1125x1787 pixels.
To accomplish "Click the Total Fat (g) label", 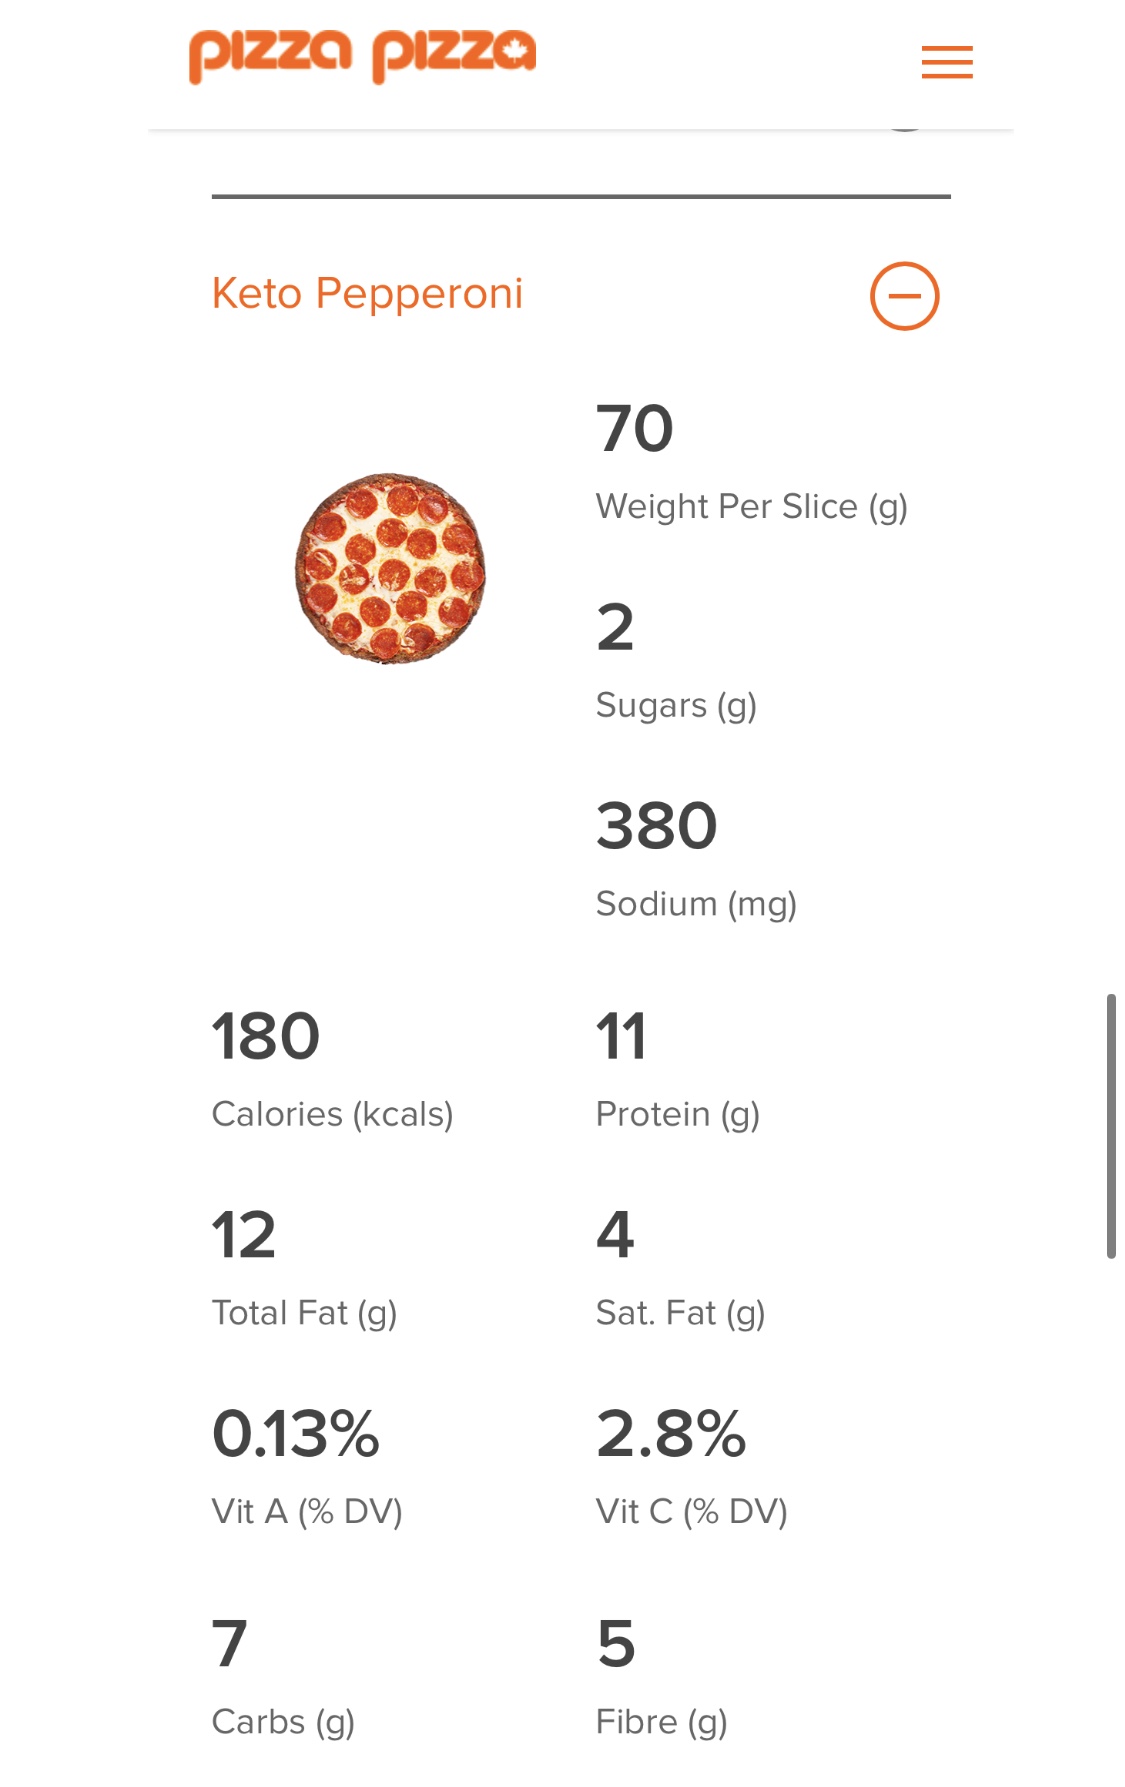I will point(304,1313).
